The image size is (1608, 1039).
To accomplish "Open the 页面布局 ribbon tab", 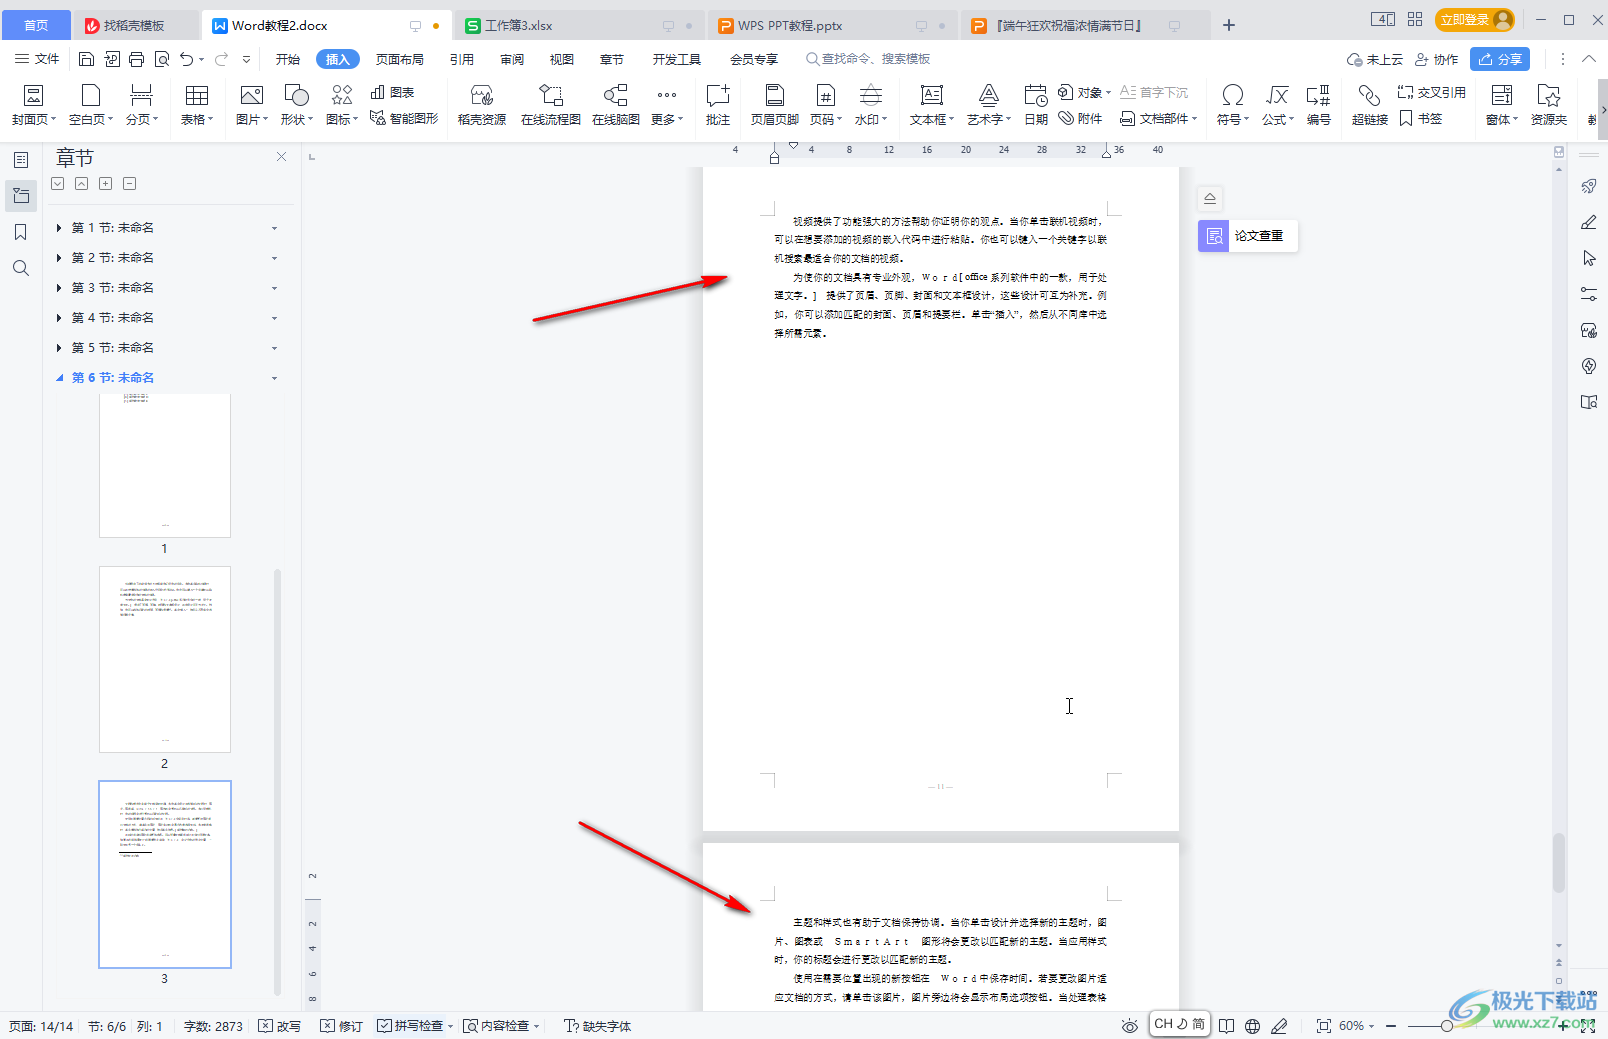I will pos(400,59).
